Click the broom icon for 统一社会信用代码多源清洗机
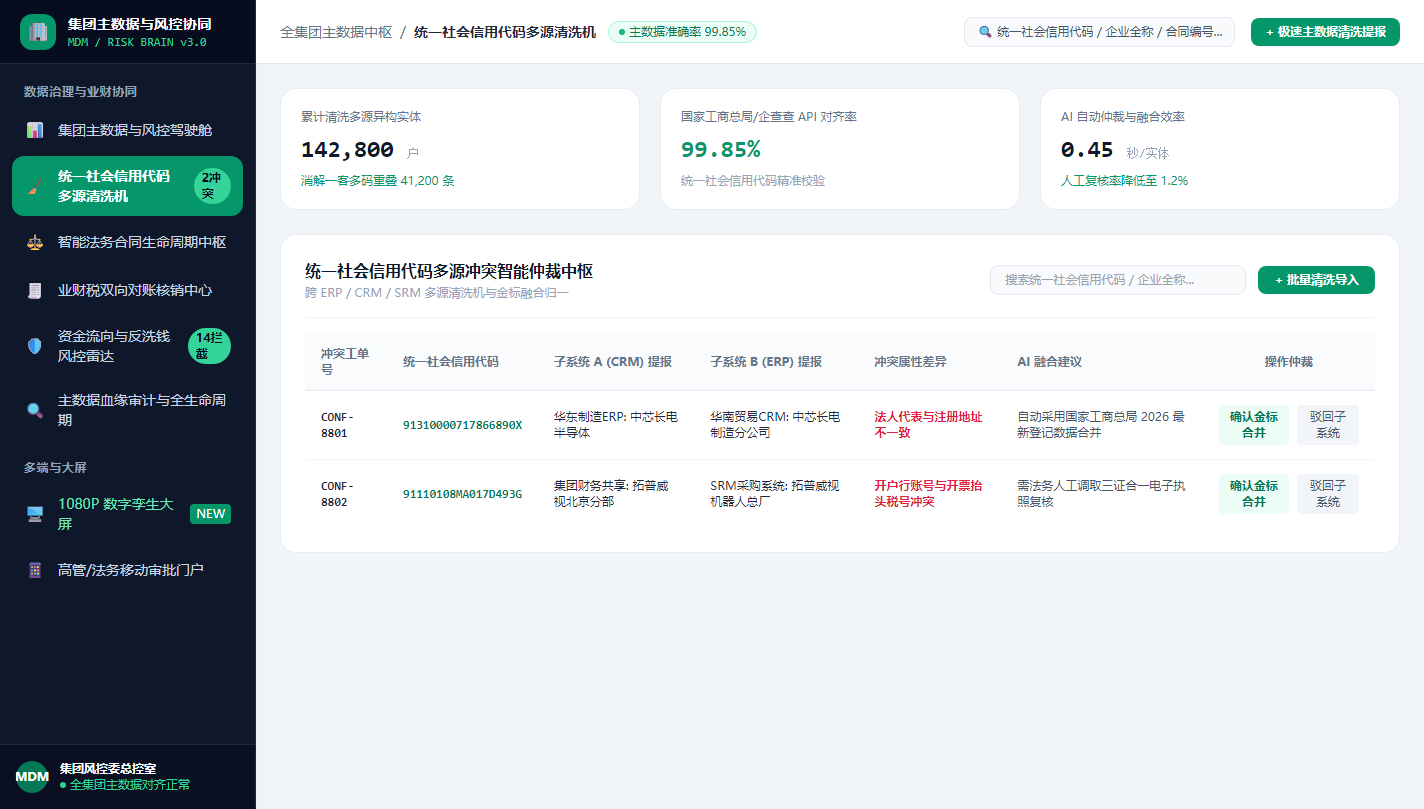This screenshot has height=809, width=1424. (x=35, y=186)
